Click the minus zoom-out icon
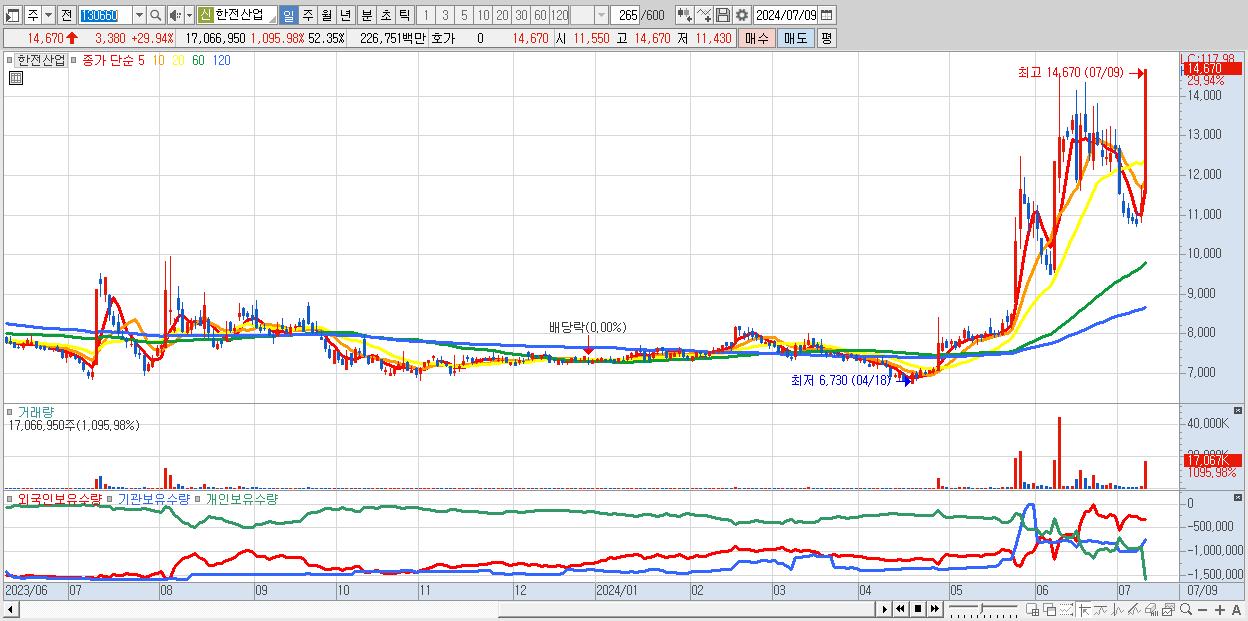 (x=1202, y=610)
